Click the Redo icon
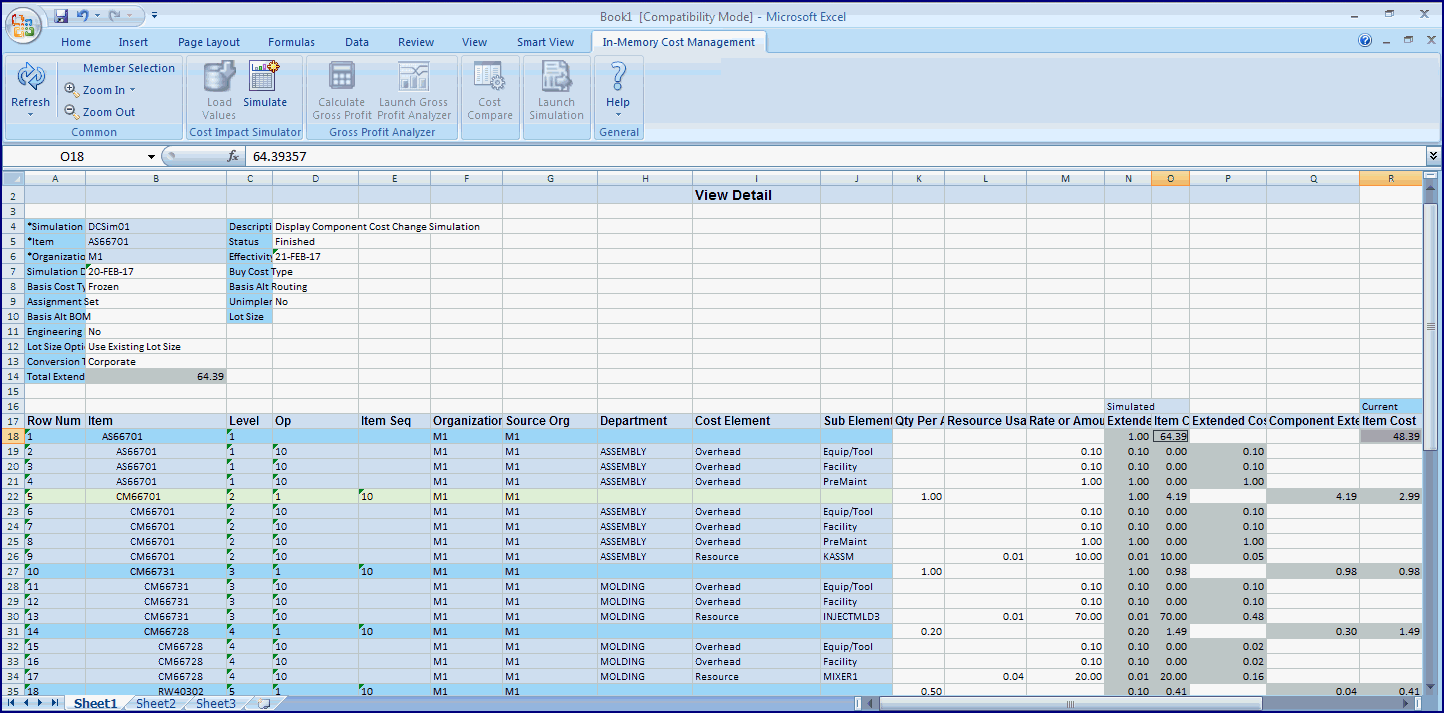This screenshot has width=1444, height=713. [x=114, y=16]
